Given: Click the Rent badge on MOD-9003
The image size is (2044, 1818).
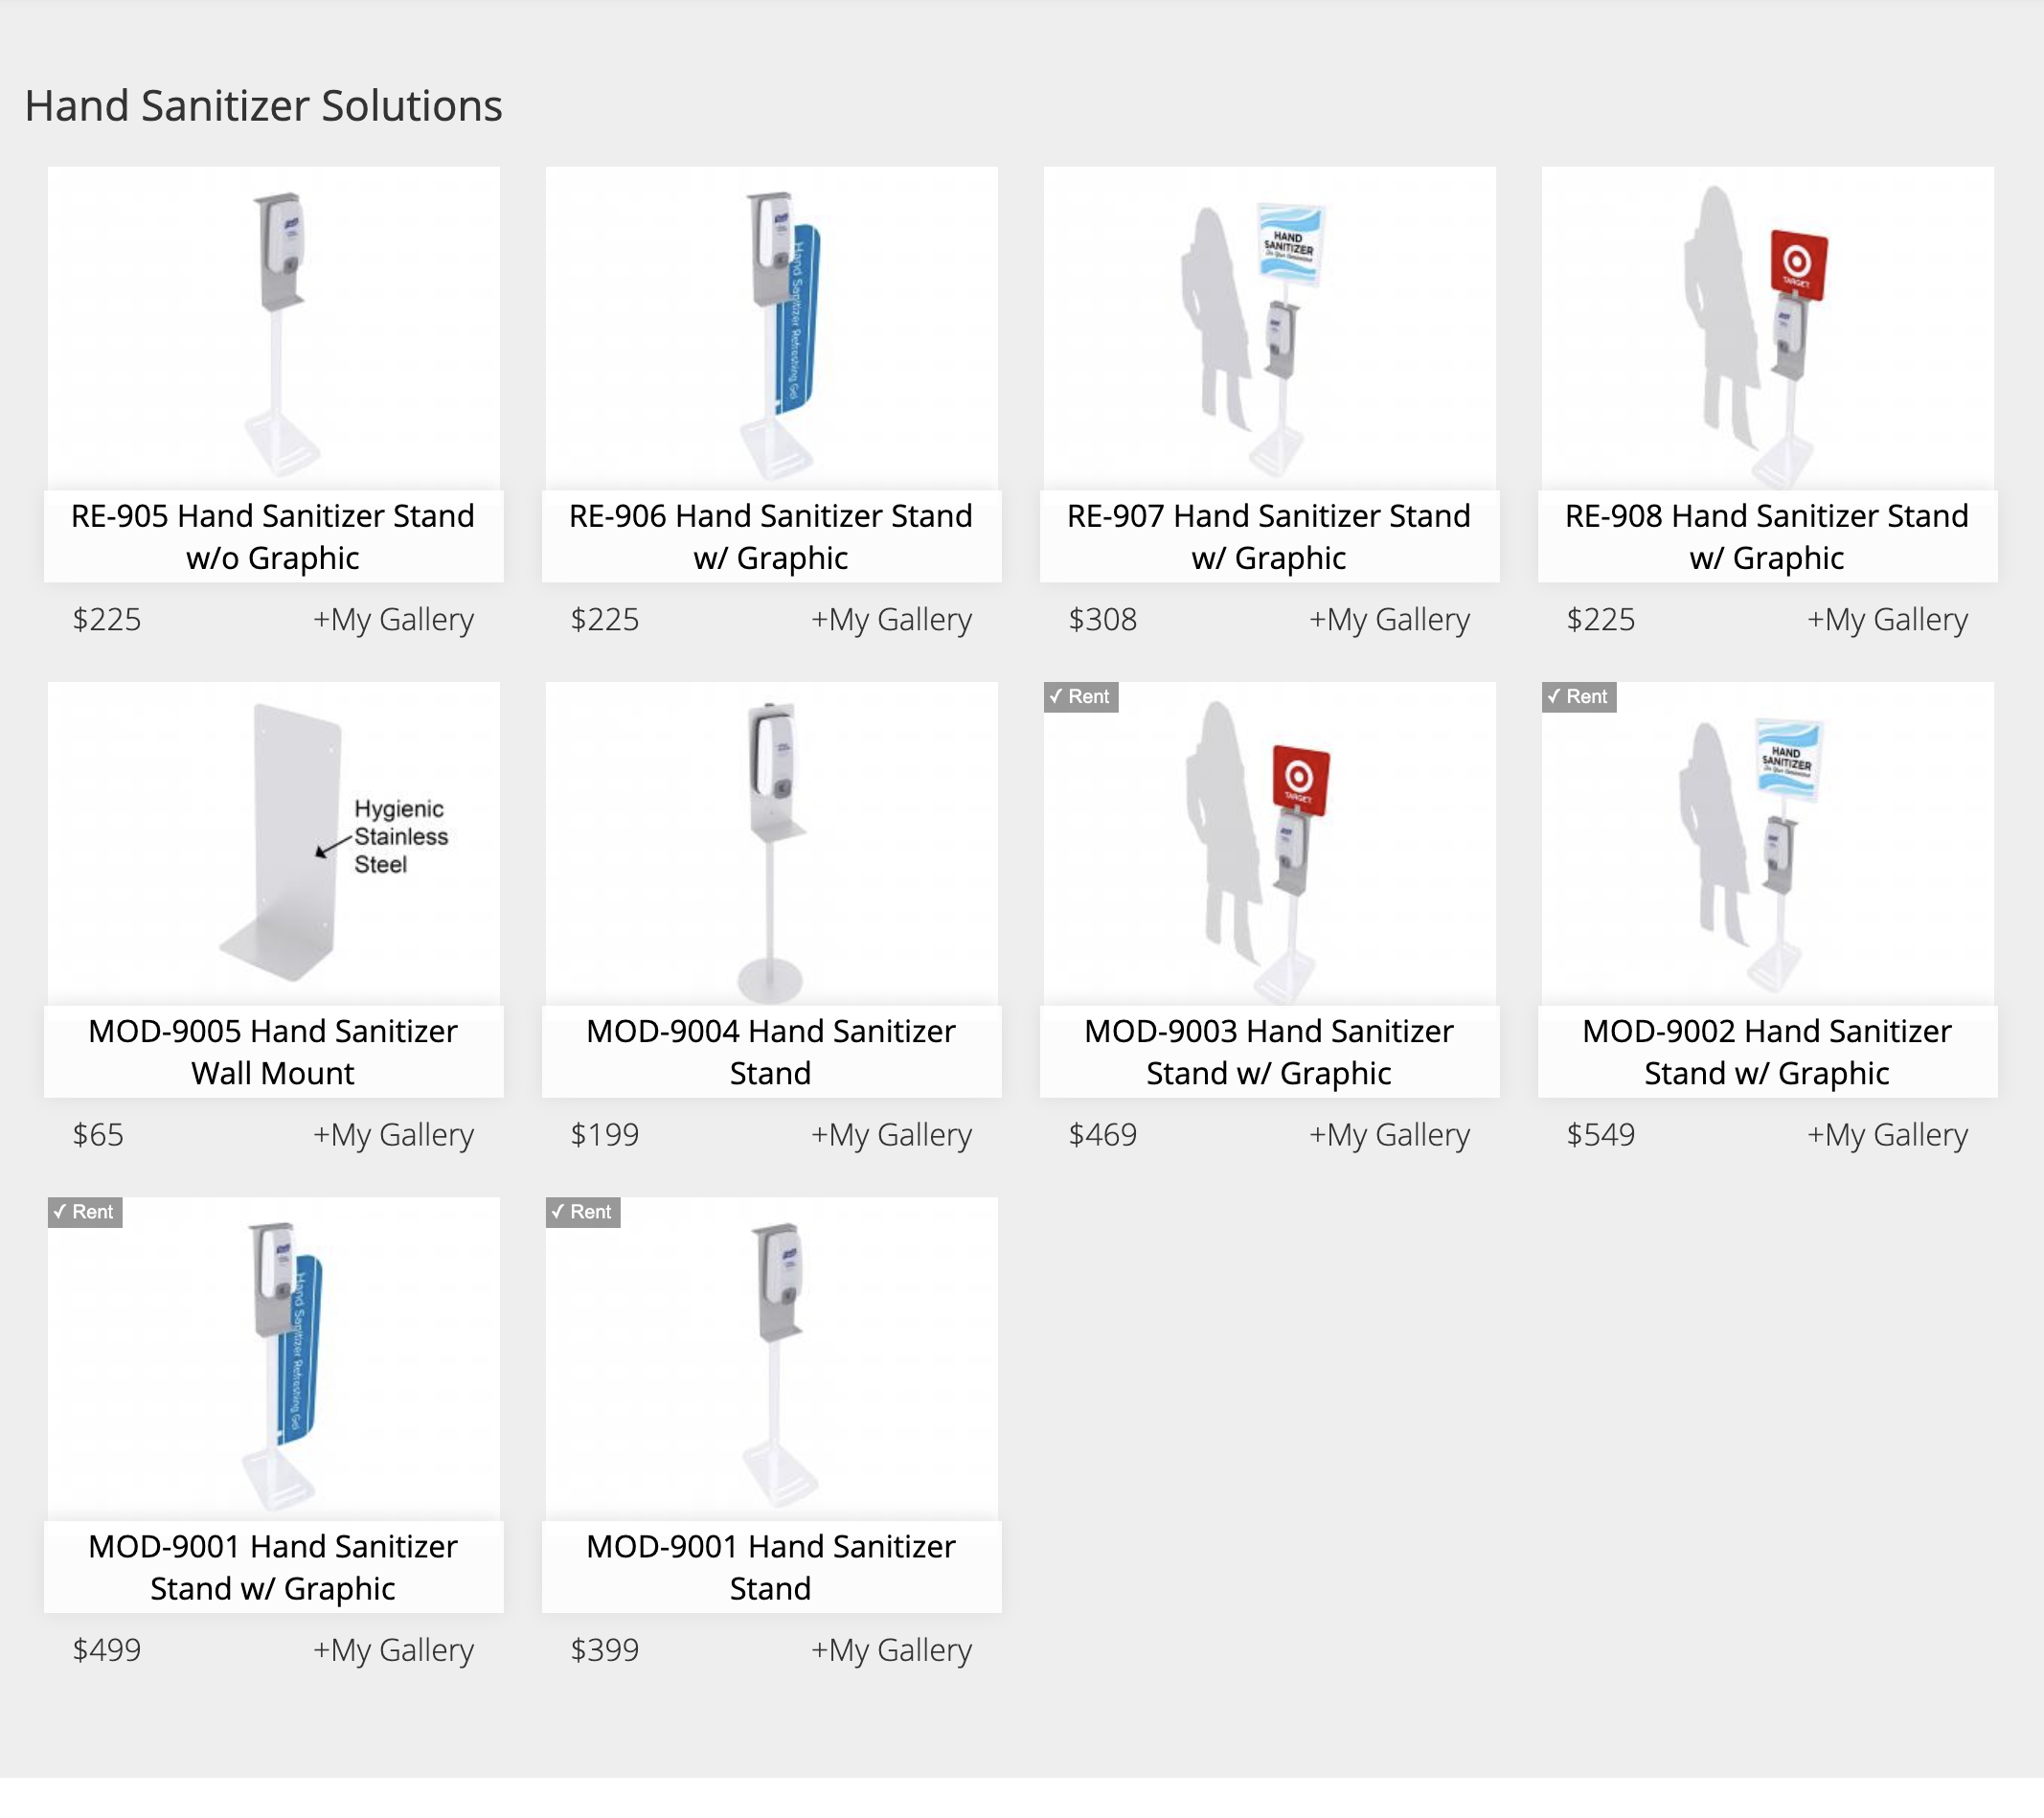Looking at the screenshot, I should pos(1081,697).
